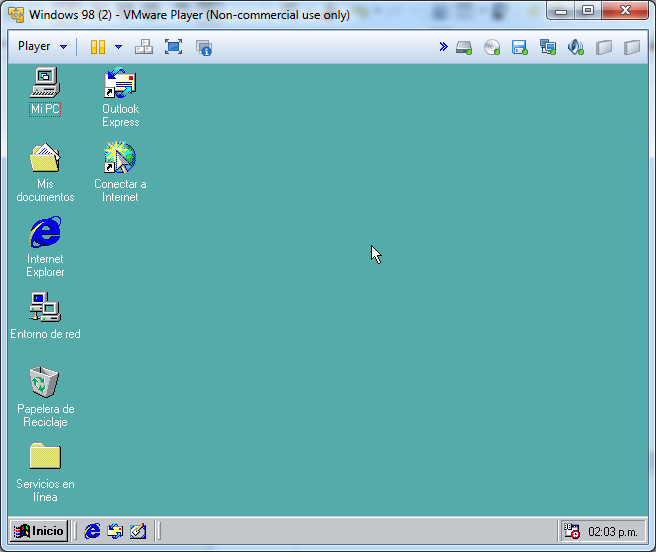This screenshot has width=656, height=552.
Task: Click the Send Ctrl+Alt+Del icon
Action: 144,47
